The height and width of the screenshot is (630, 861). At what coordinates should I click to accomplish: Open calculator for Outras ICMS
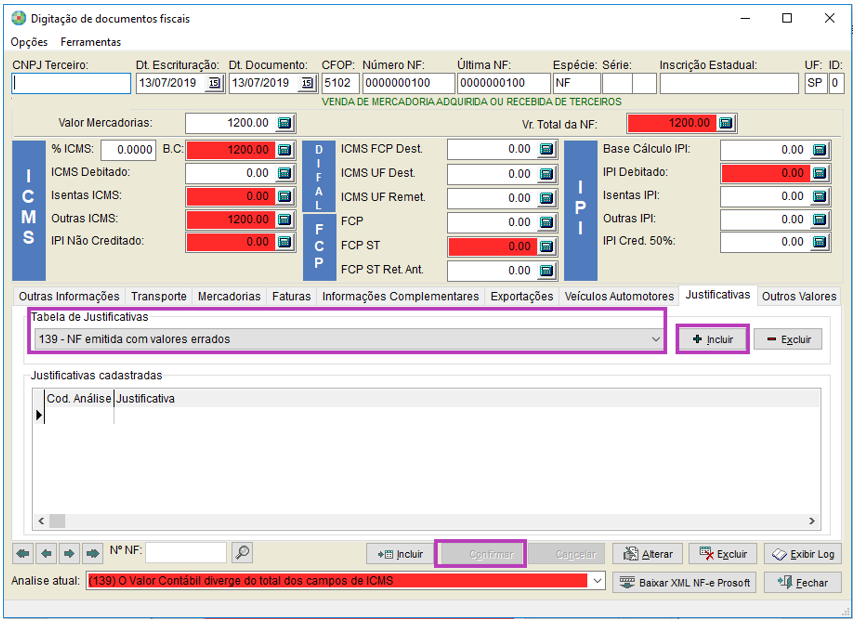[284, 219]
